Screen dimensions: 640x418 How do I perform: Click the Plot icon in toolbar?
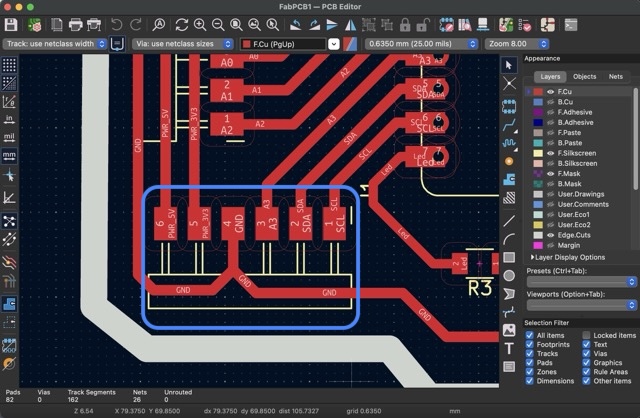pyautogui.click(x=94, y=25)
